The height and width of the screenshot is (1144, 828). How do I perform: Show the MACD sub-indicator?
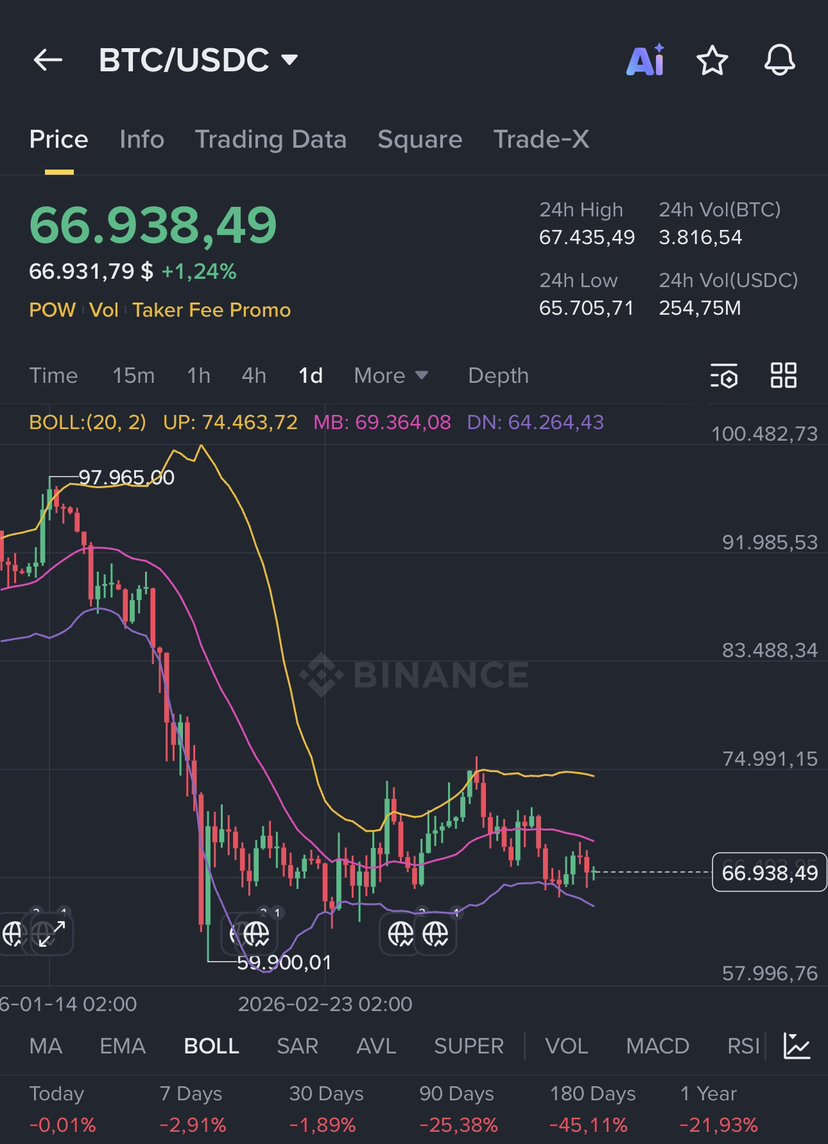657,1046
